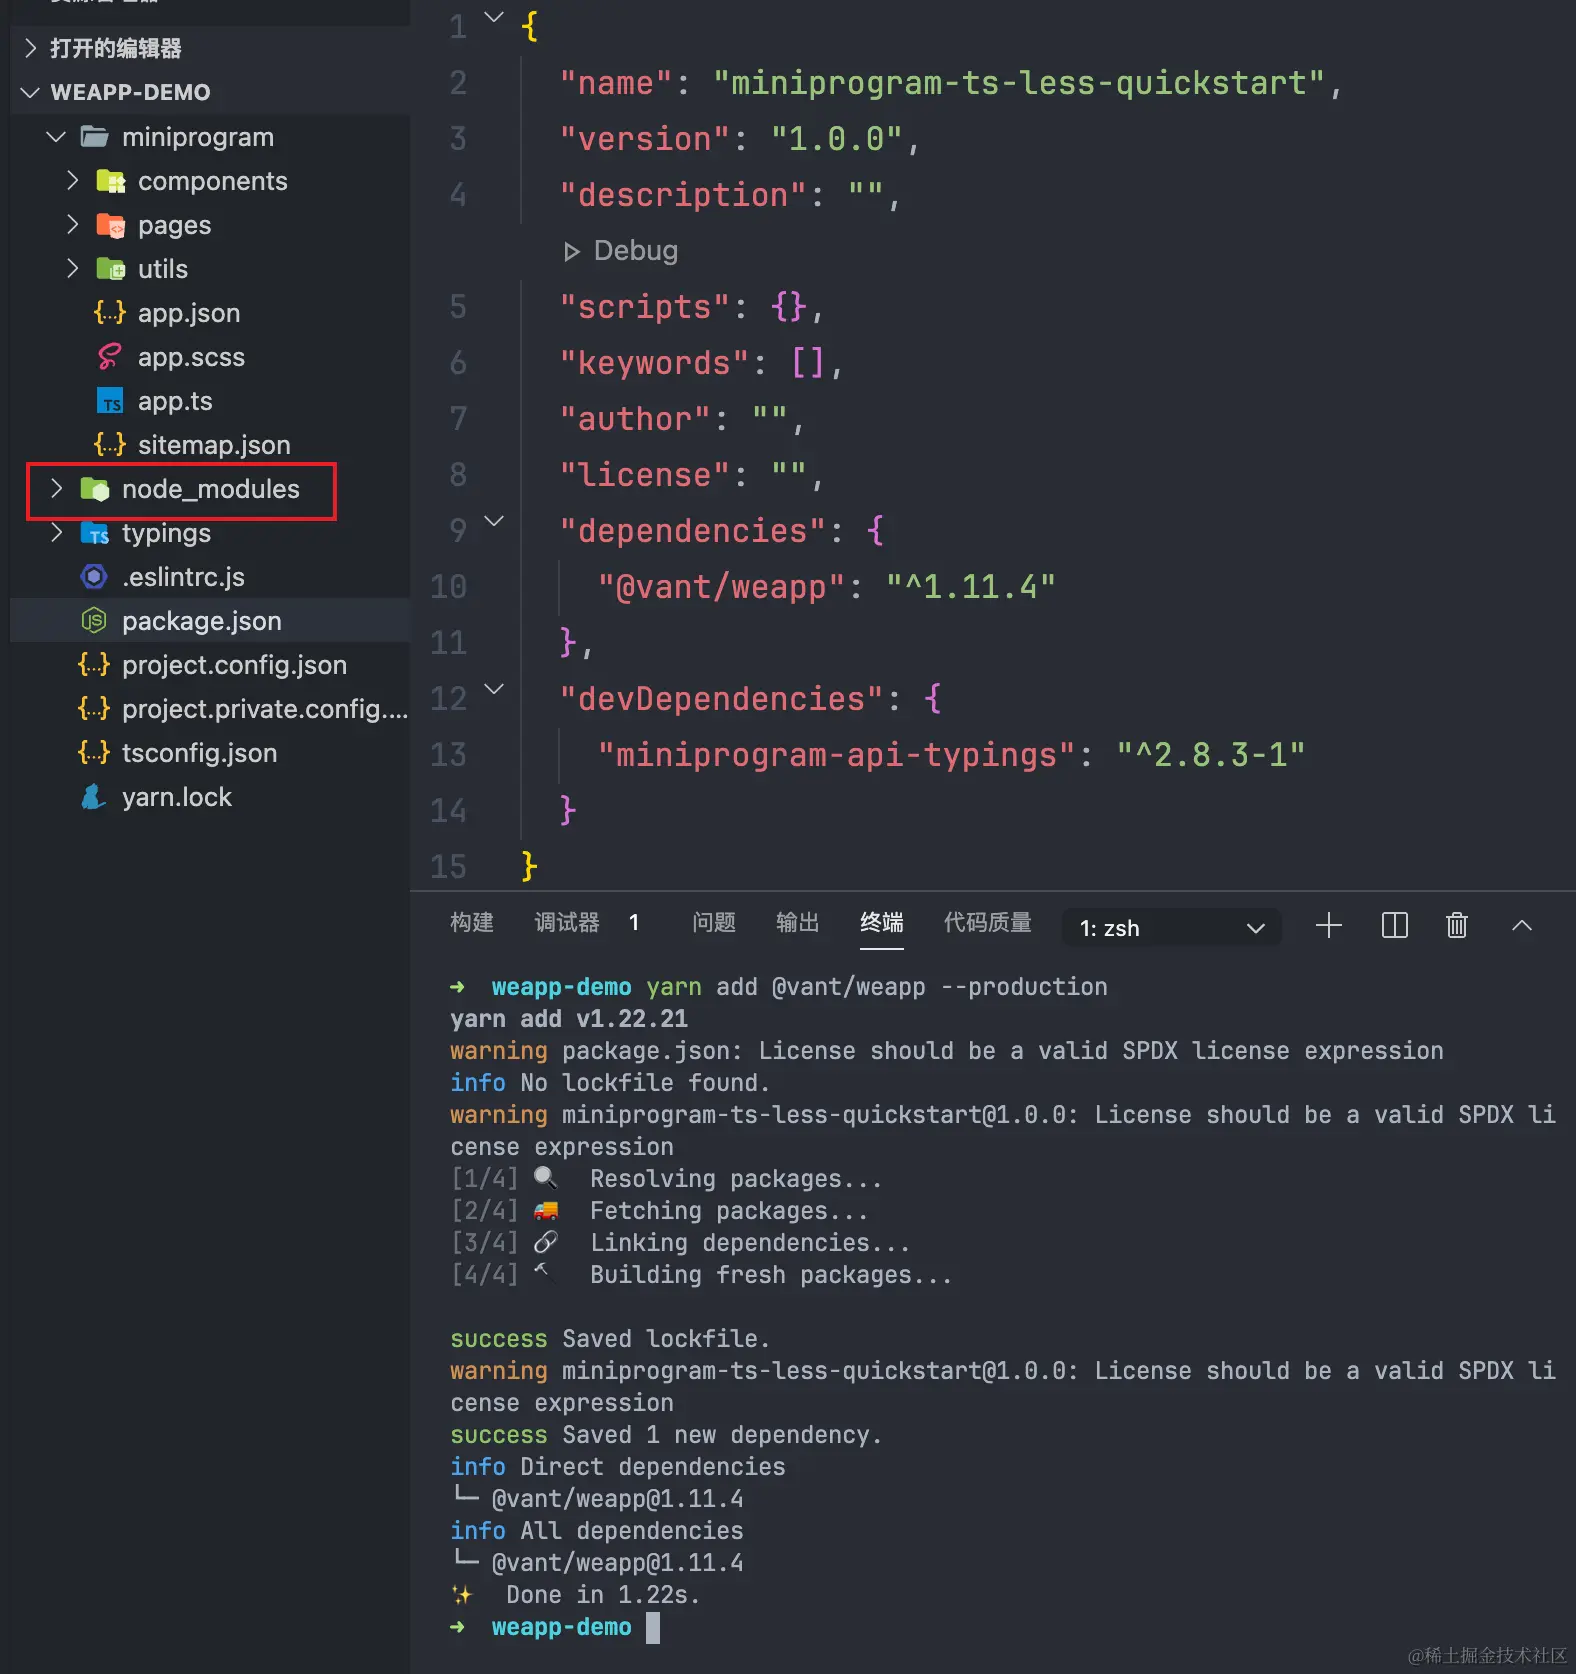Switch to the 构建 panel tab

(x=472, y=922)
